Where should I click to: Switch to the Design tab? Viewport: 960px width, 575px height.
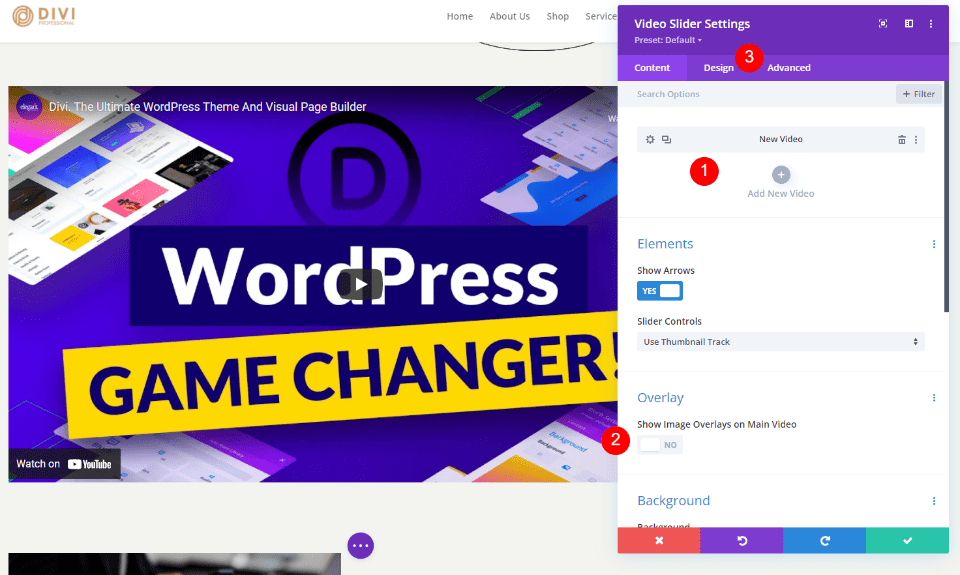[x=718, y=68]
